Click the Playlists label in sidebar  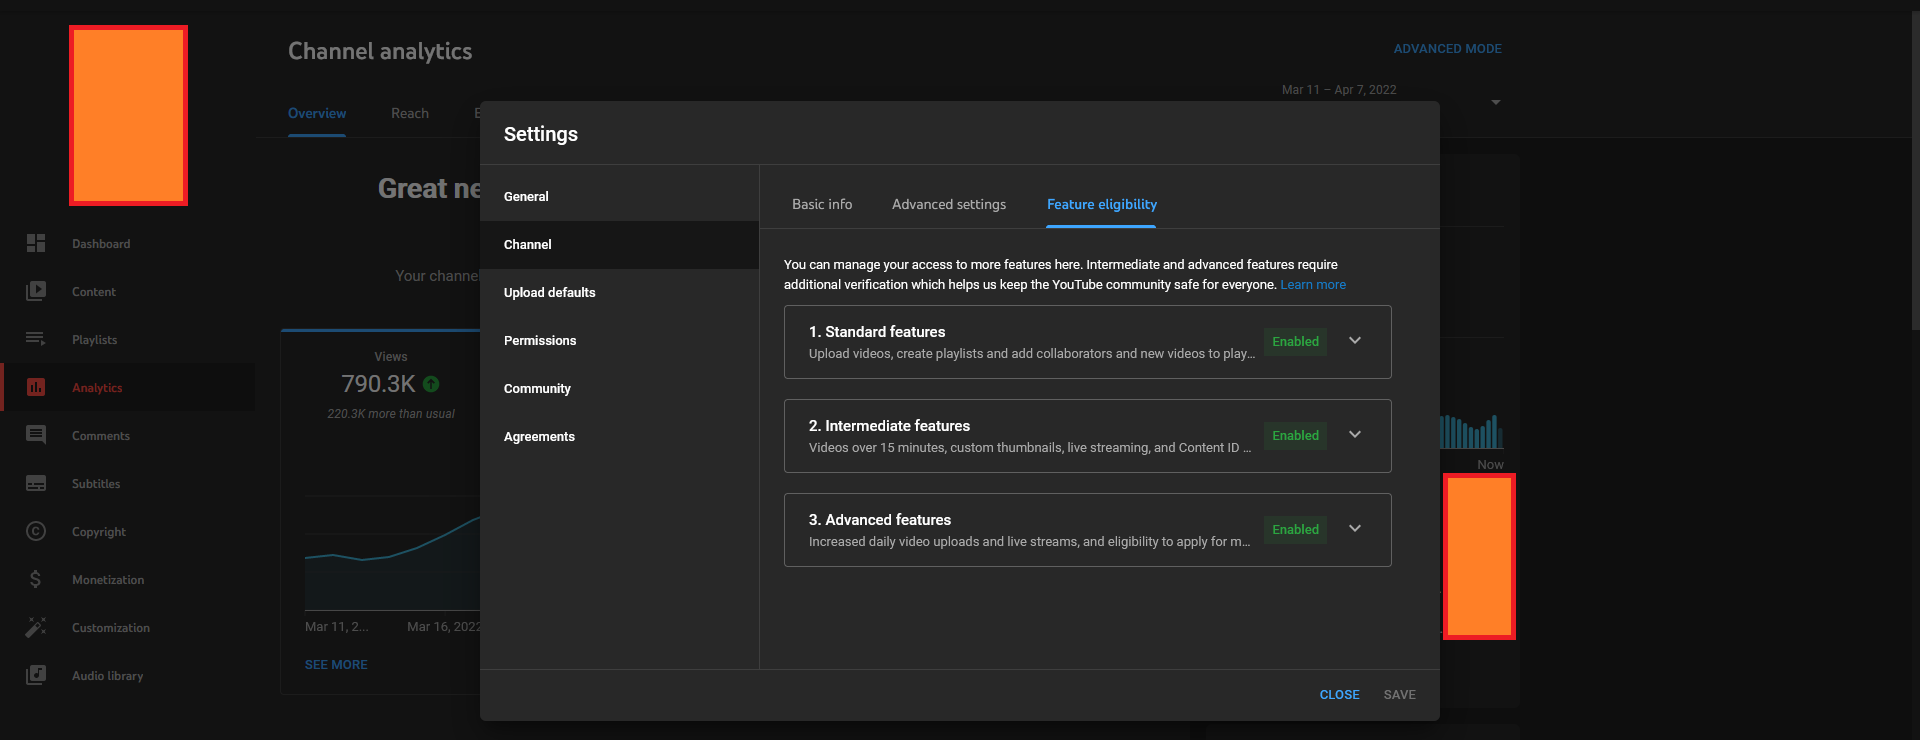tap(95, 340)
